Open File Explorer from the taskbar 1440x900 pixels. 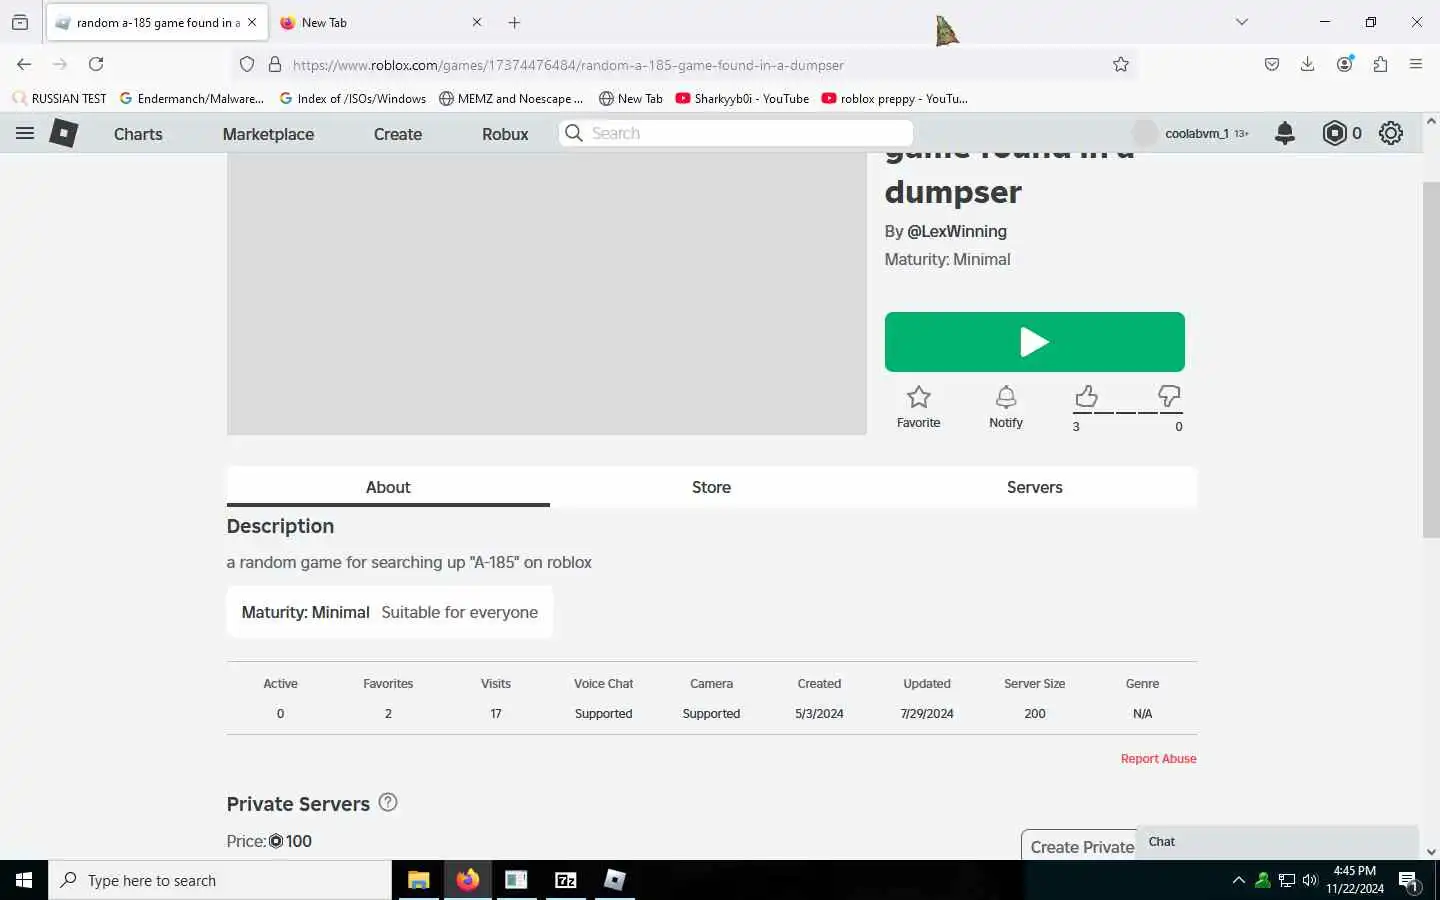[x=418, y=880]
